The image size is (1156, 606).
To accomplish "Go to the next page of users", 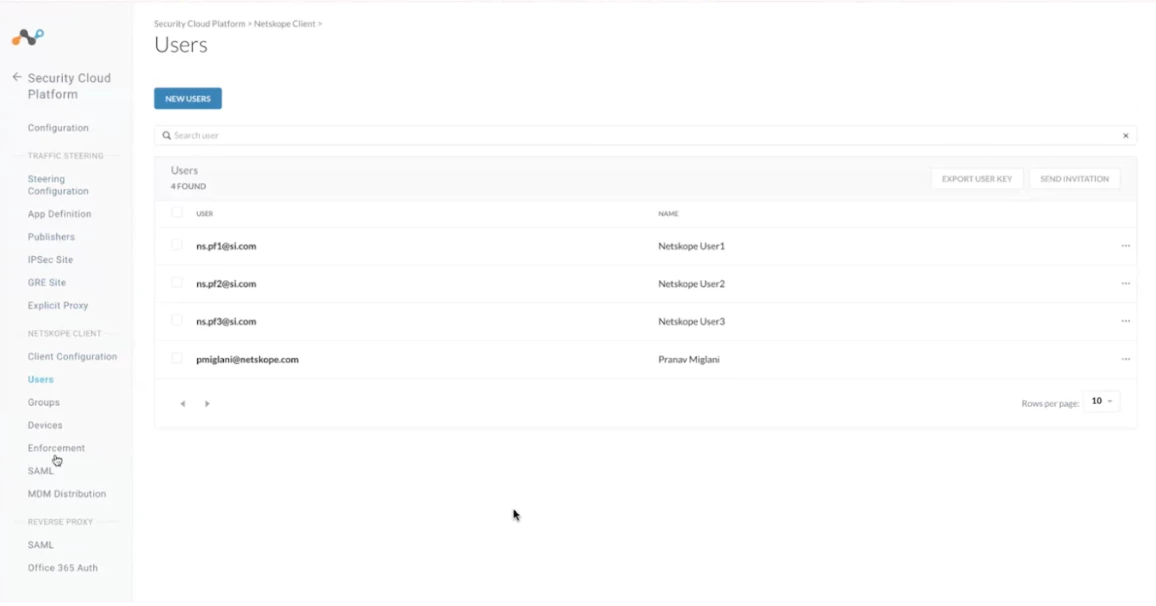I will coord(207,404).
